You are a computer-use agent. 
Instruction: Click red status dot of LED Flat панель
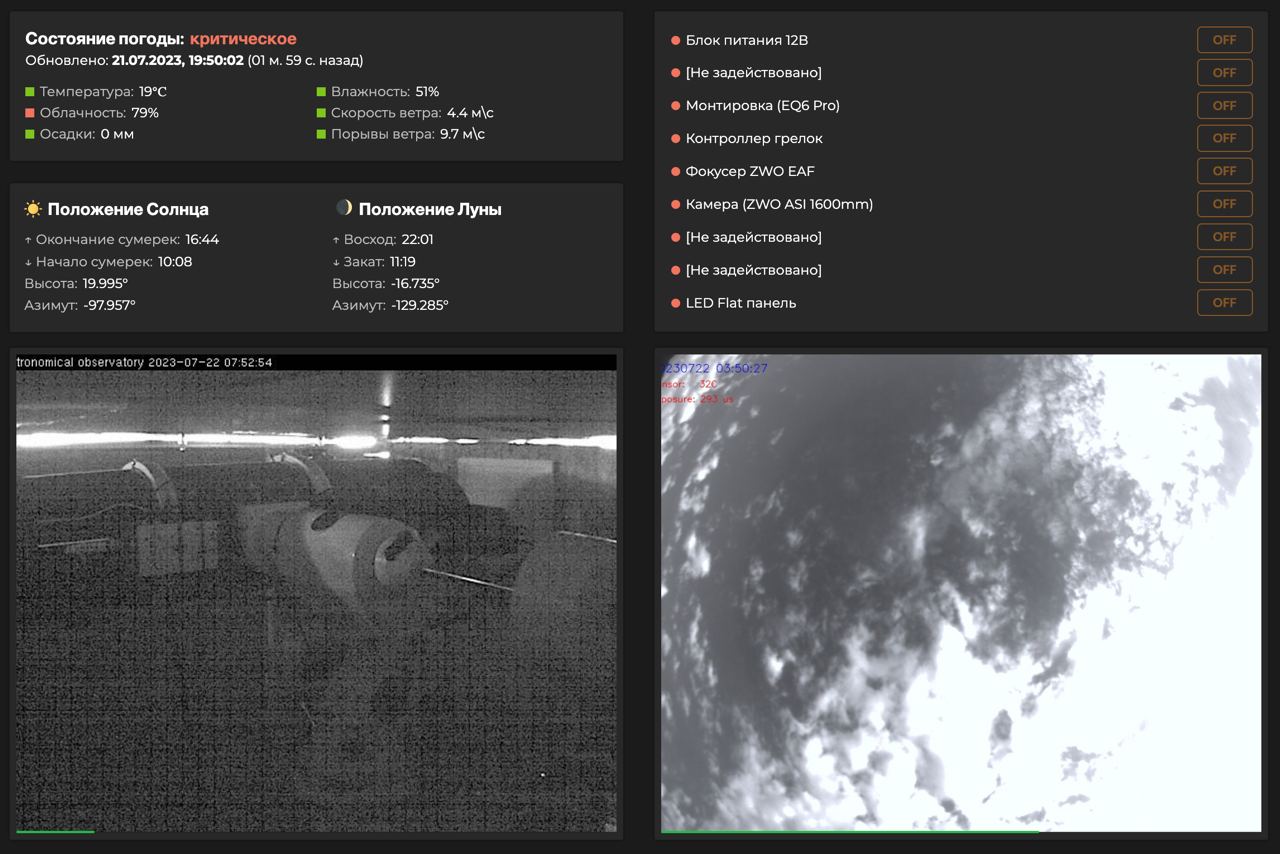675,303
